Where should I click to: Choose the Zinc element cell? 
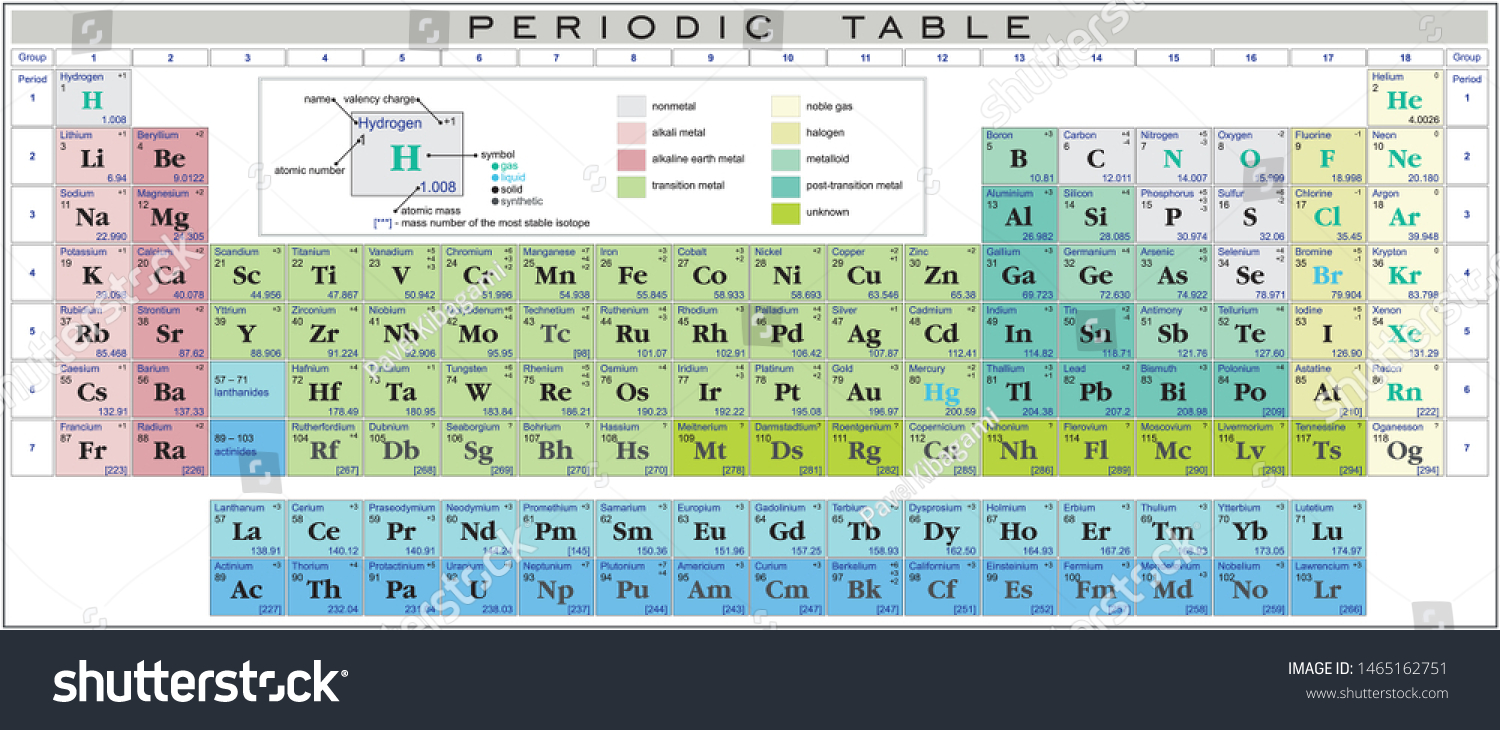pos(942,273)
